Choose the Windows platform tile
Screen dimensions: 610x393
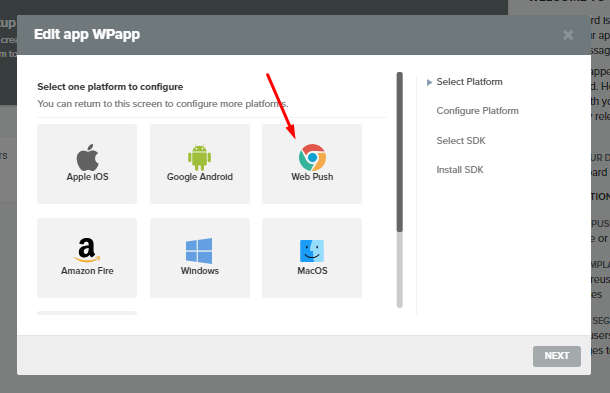pyautogui.click(x=200, y=258)
